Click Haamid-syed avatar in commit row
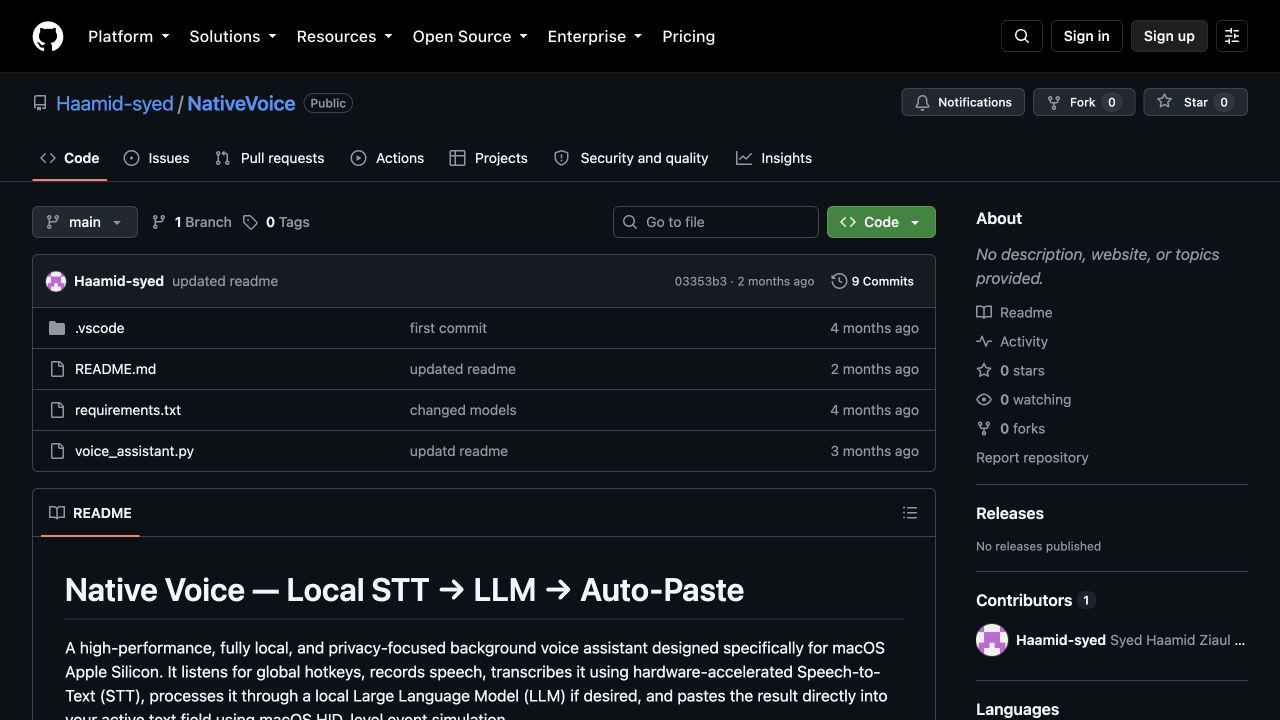1280x720 pixels. 56,281
